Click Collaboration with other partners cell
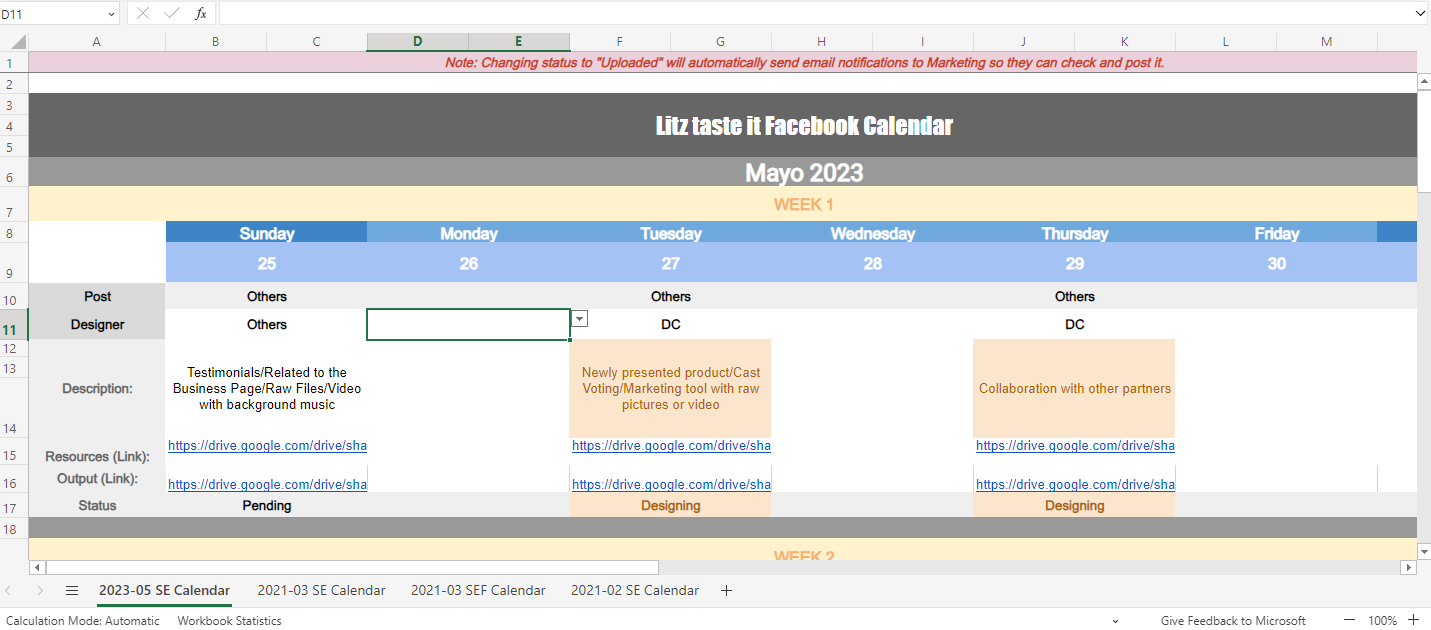The image size is (1431, 630). pyautogui.click(x=1075, y=388)
